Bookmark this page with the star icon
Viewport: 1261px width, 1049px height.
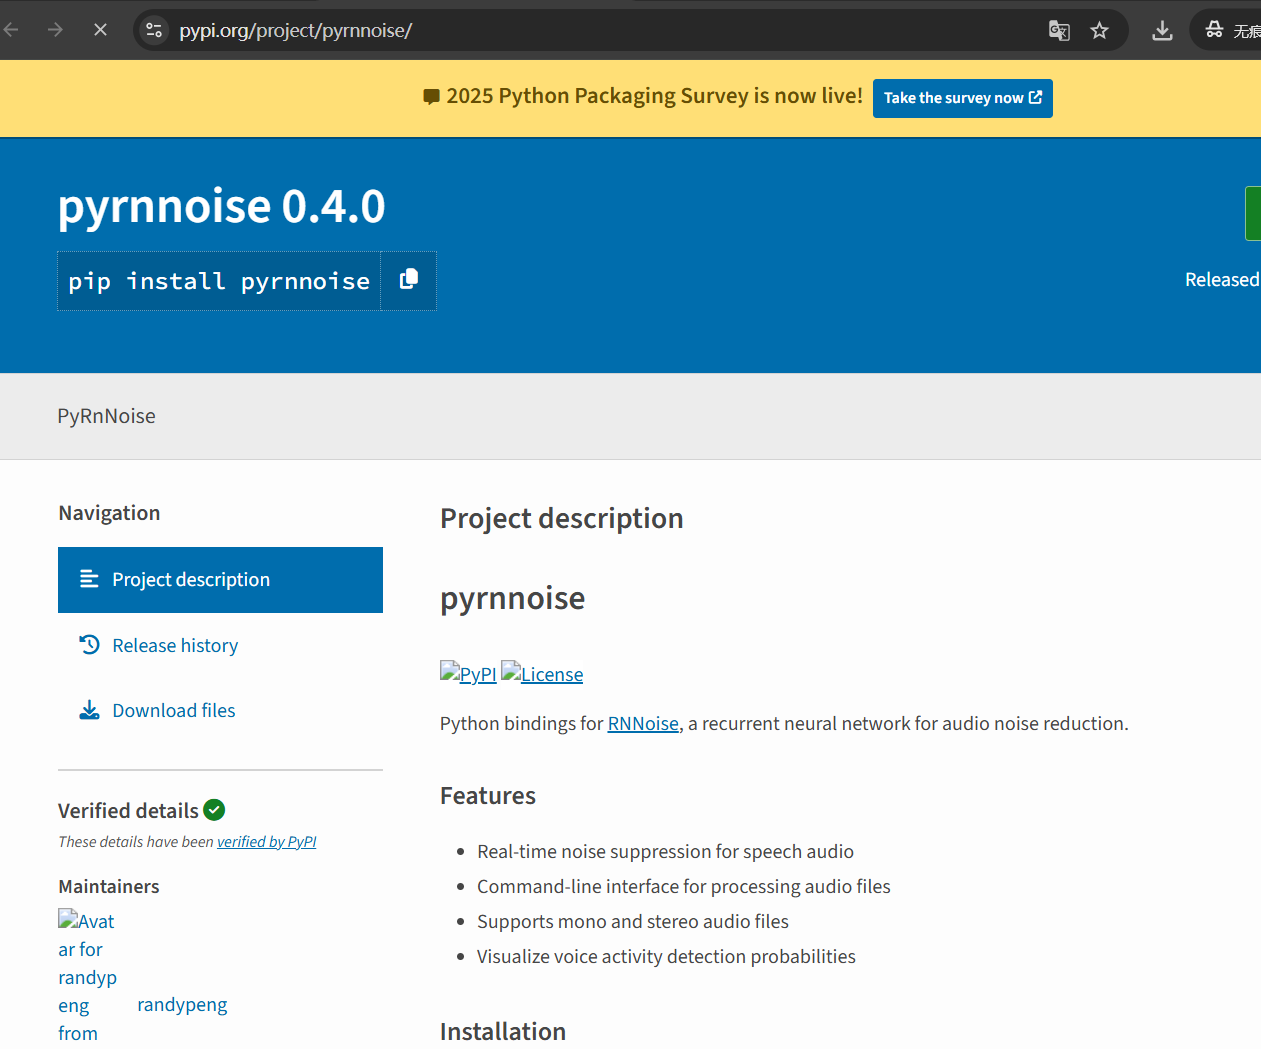click(1100, 30)
